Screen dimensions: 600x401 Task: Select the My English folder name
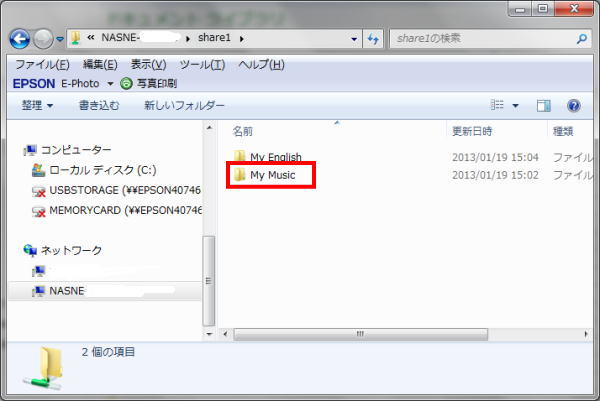276,157
